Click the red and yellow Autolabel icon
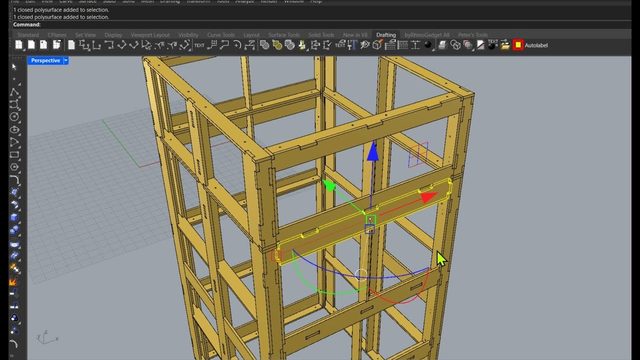640x360 pixels. 518,45
